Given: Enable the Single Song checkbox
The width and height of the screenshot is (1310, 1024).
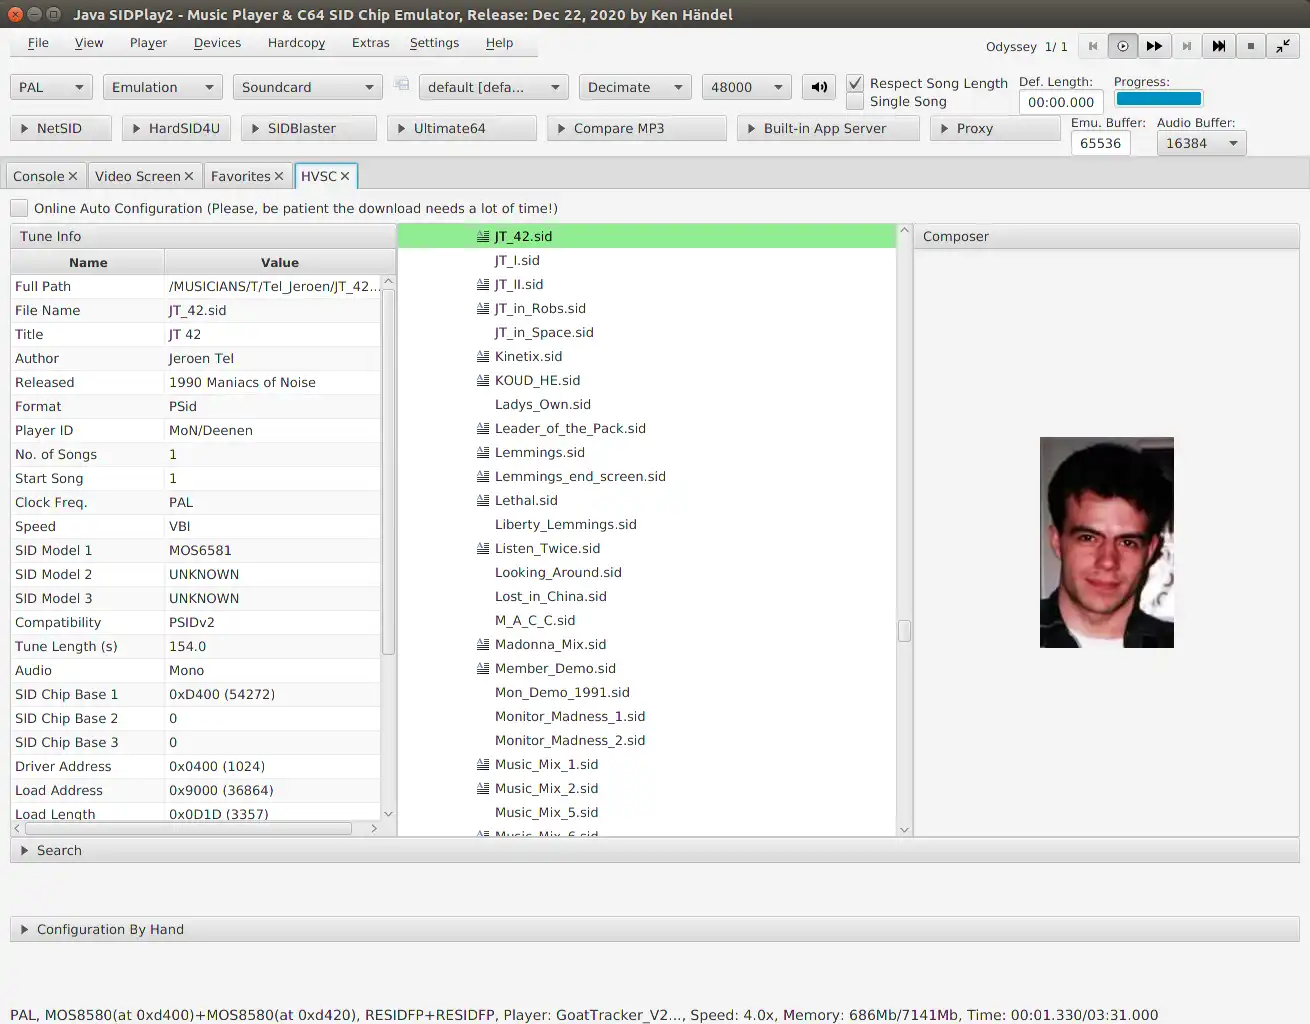Looking at the screenshot, I should 855,101.
